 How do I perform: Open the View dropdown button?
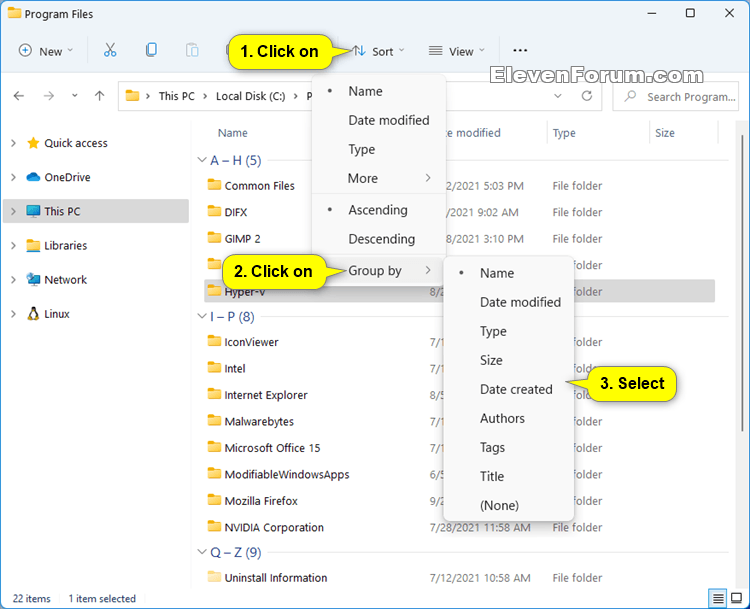[457, 51]
